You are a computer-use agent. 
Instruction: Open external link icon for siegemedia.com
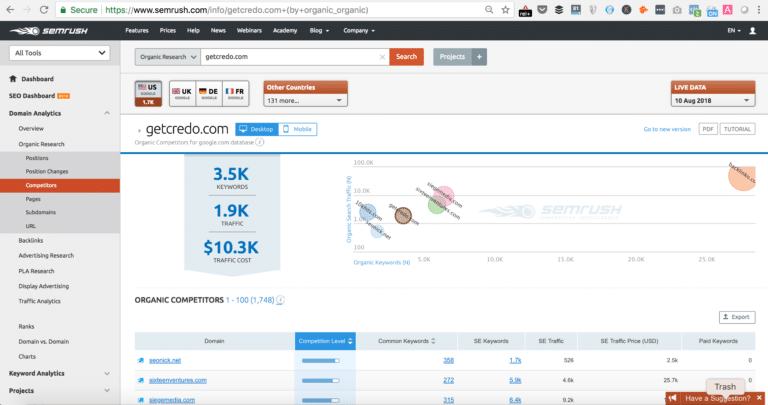click(x=141, y=400)
